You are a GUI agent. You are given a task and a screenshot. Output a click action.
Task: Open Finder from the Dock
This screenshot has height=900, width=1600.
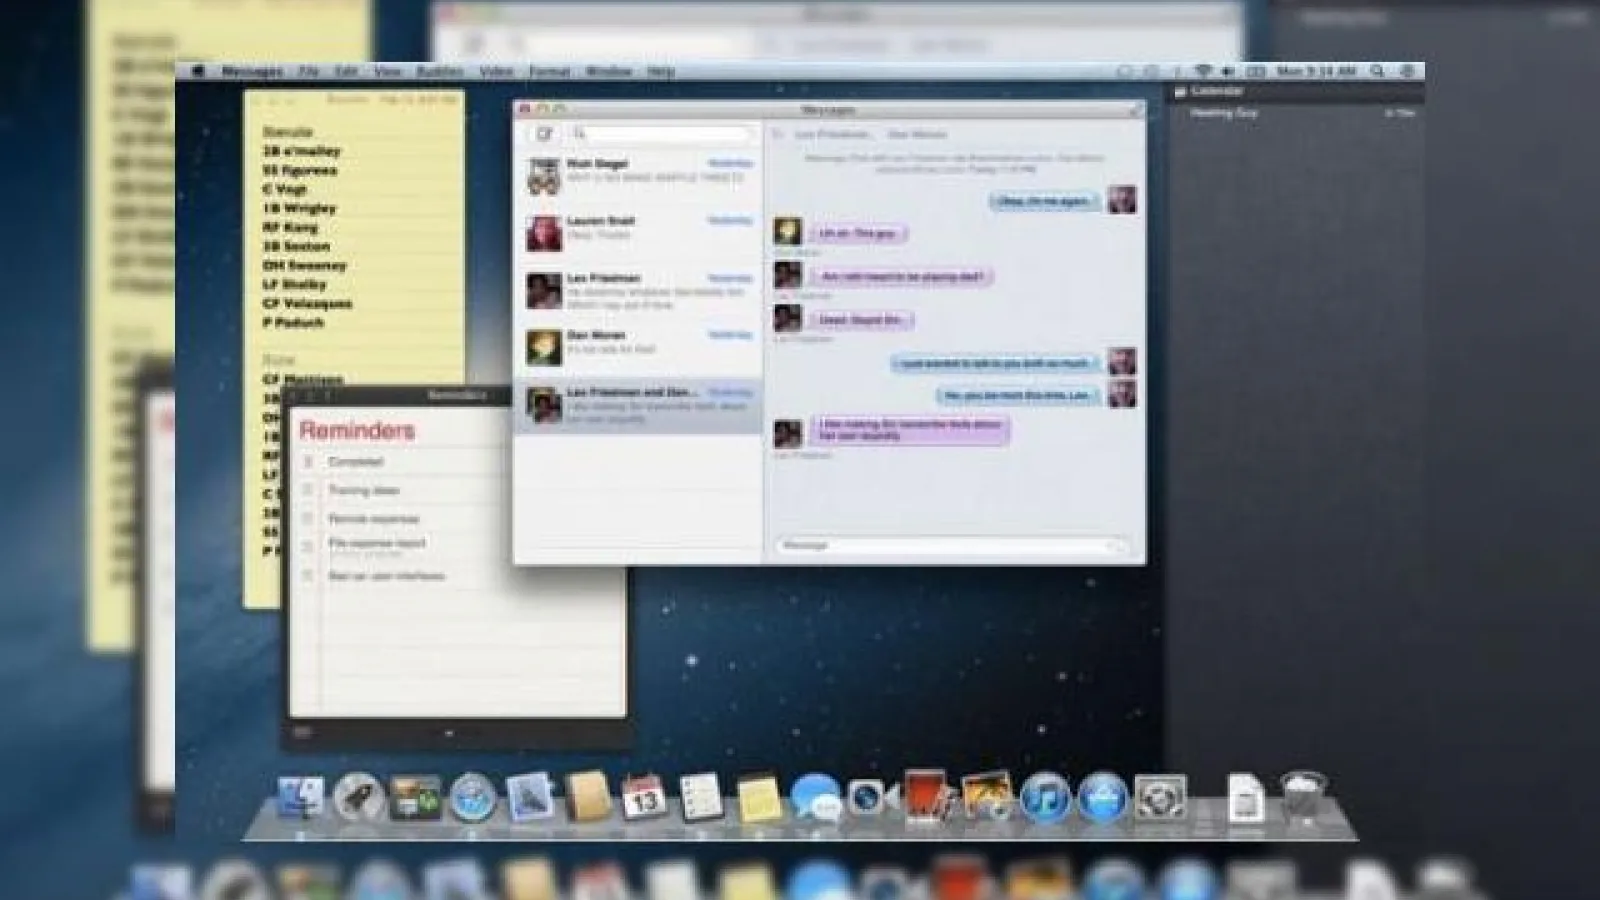(301, 798)
